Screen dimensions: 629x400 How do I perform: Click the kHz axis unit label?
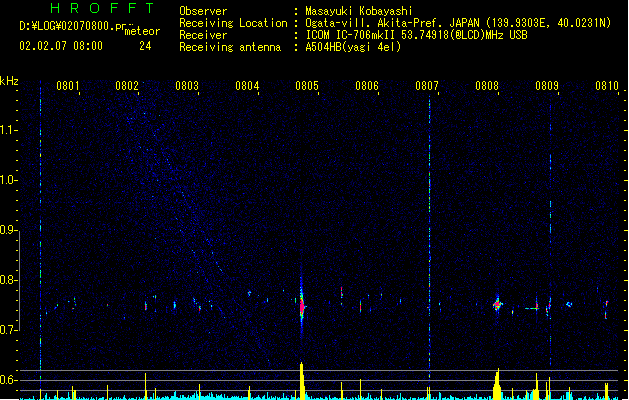[x=9, y=81]
